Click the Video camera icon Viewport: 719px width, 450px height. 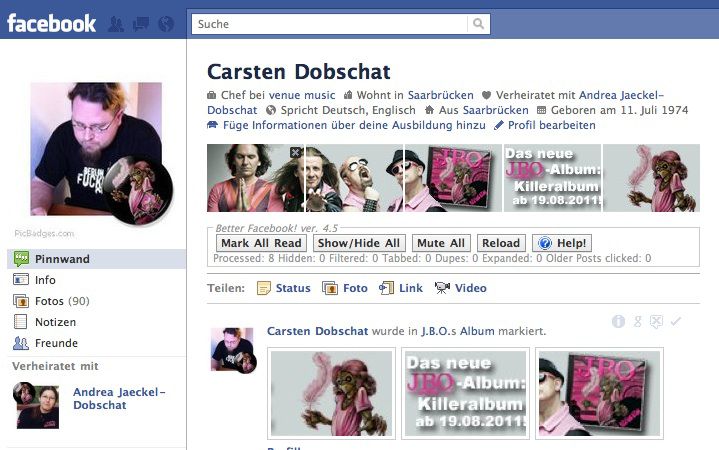click(x=442, y=288)
